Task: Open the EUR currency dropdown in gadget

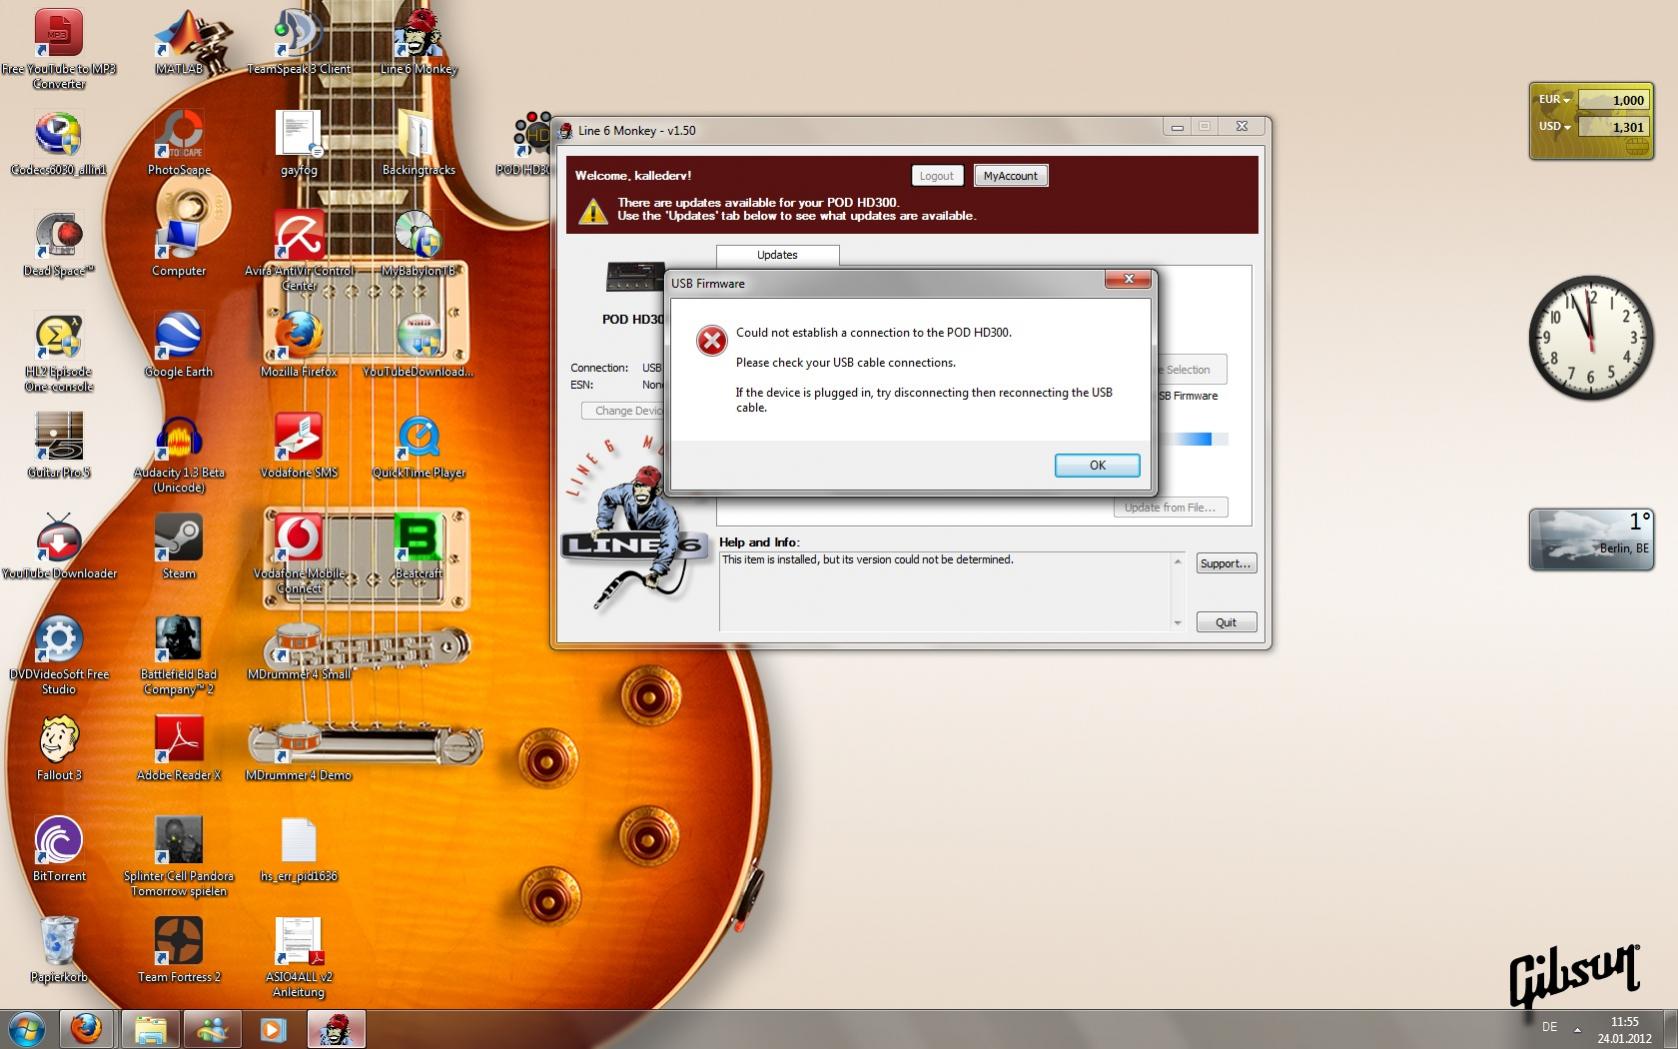Action: [x=1555, y=100]
